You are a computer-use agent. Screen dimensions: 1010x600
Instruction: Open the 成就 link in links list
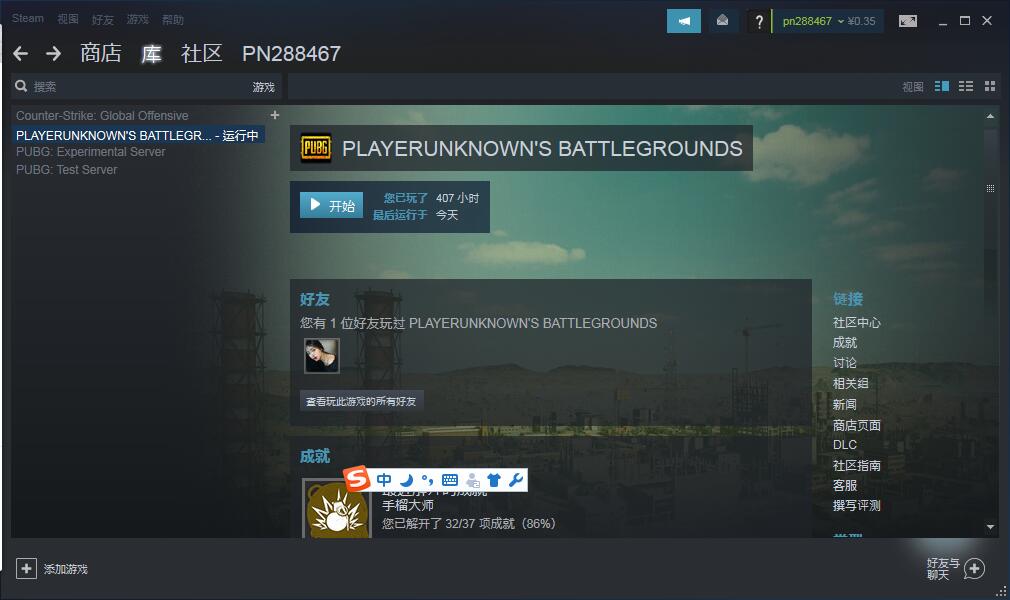click(844, 342)
